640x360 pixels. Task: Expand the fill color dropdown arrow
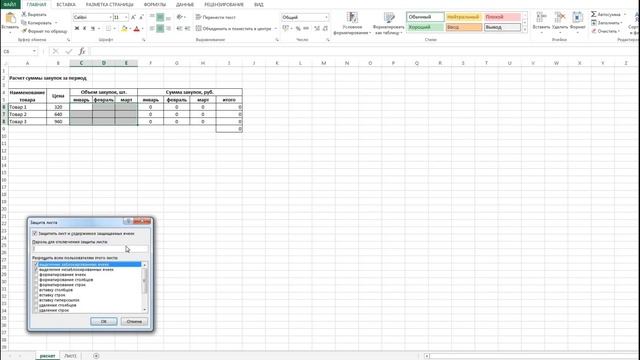pyautogui.click(x=130, y=29)
